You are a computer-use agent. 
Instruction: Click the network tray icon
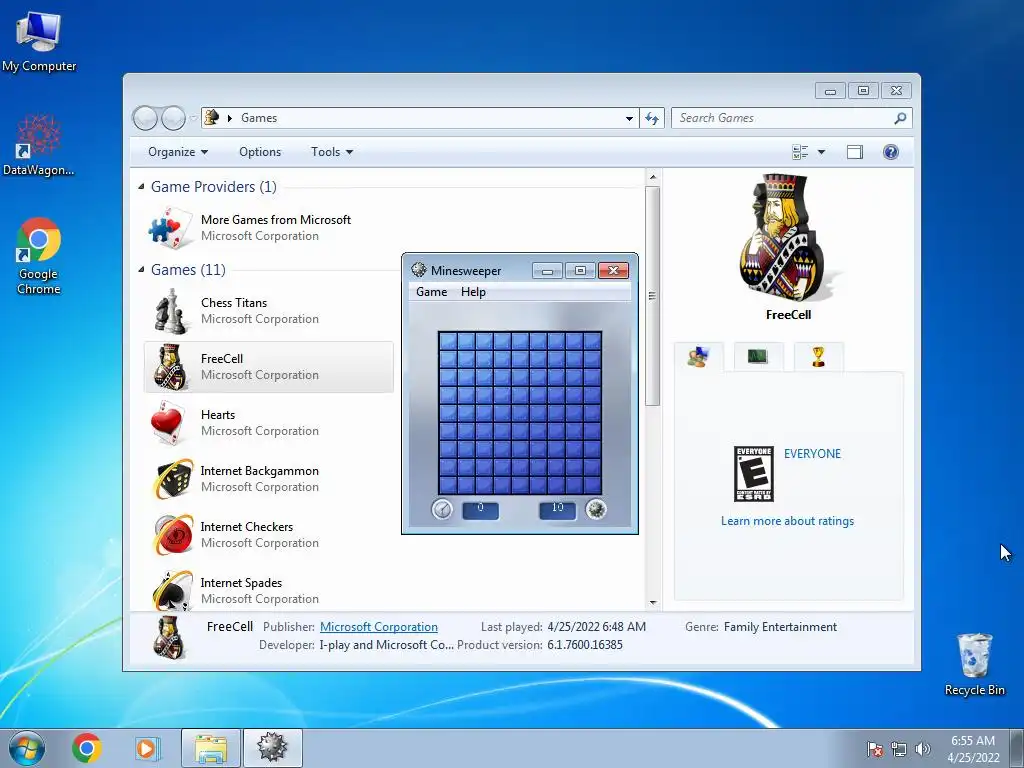[x=899, y=749]
